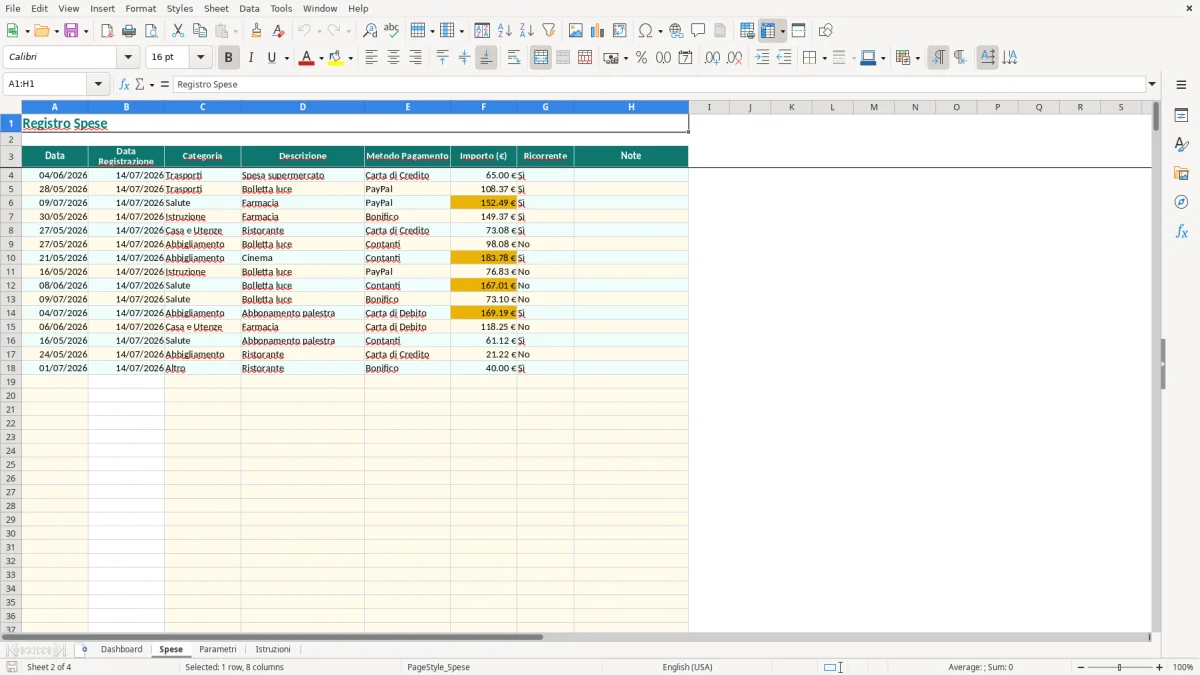Click Function Wizard fx icon
The image size is (1200, 675).
coord(124,84)
